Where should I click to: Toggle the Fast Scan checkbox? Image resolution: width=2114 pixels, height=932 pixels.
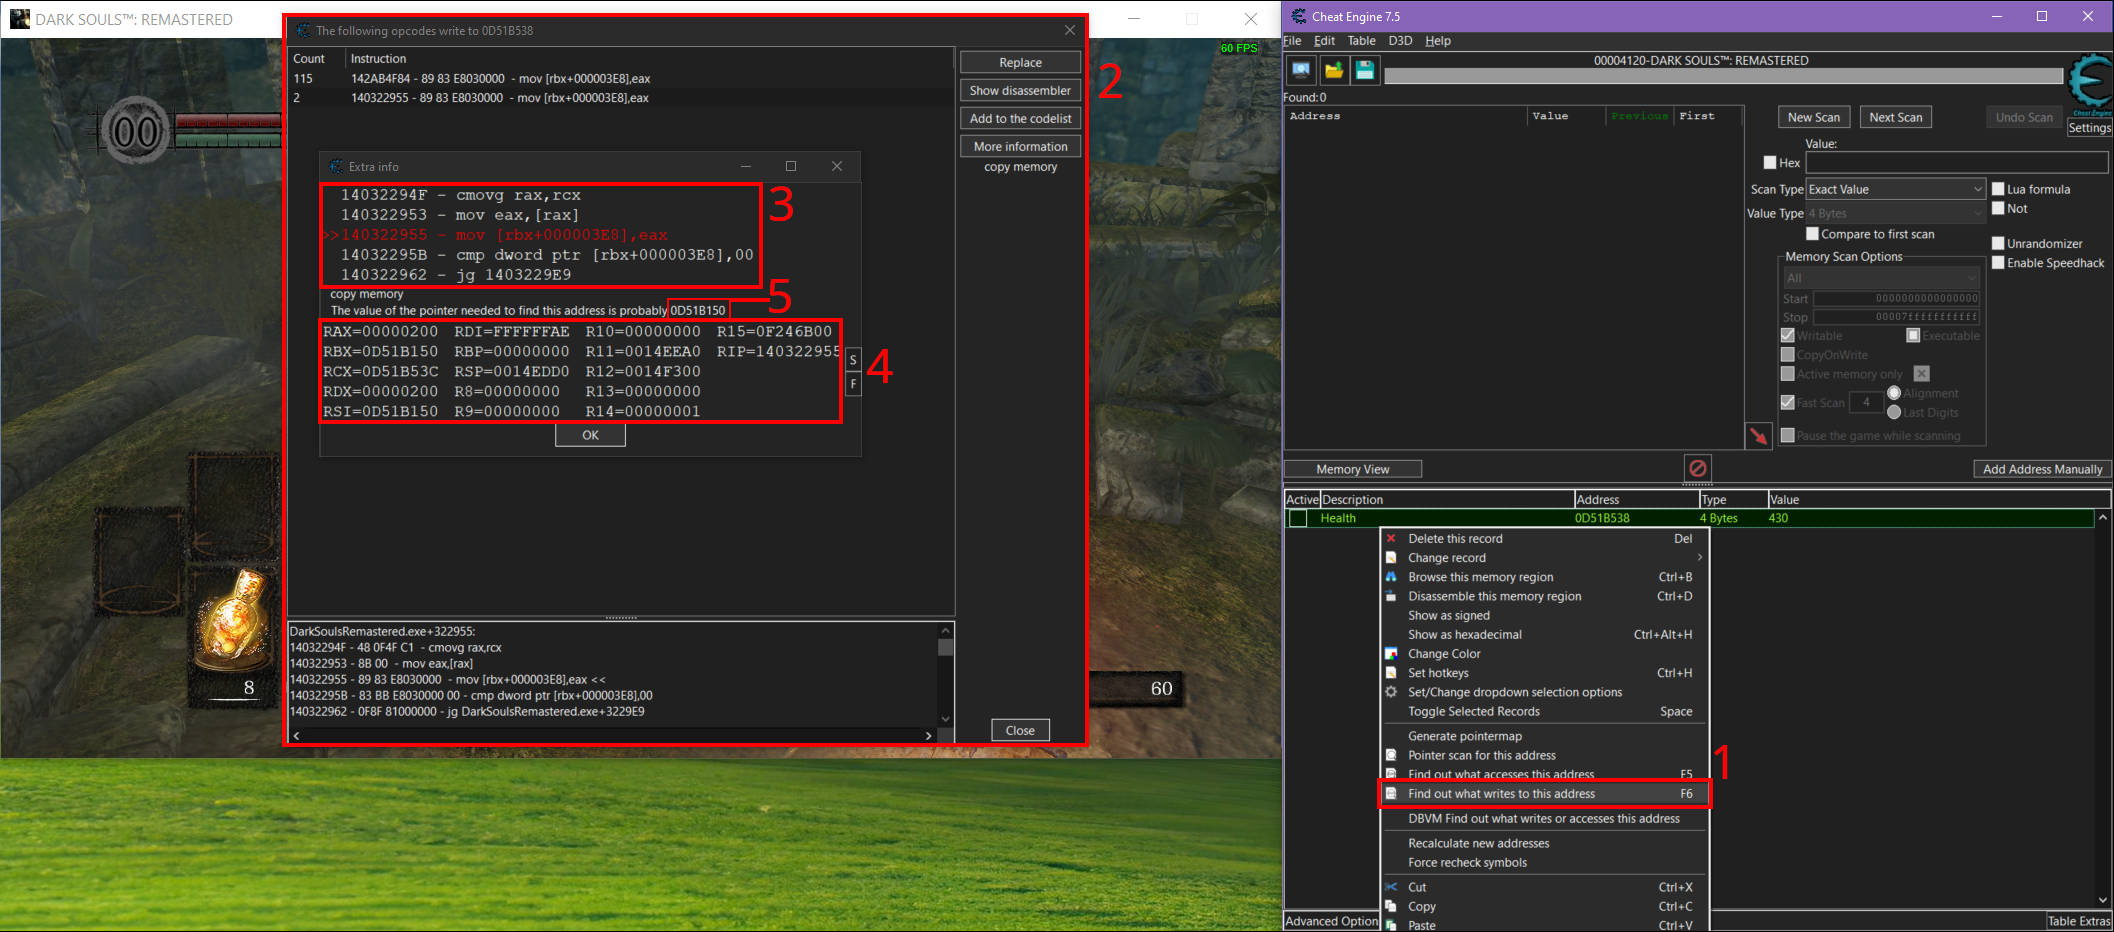click(1788, 403)
